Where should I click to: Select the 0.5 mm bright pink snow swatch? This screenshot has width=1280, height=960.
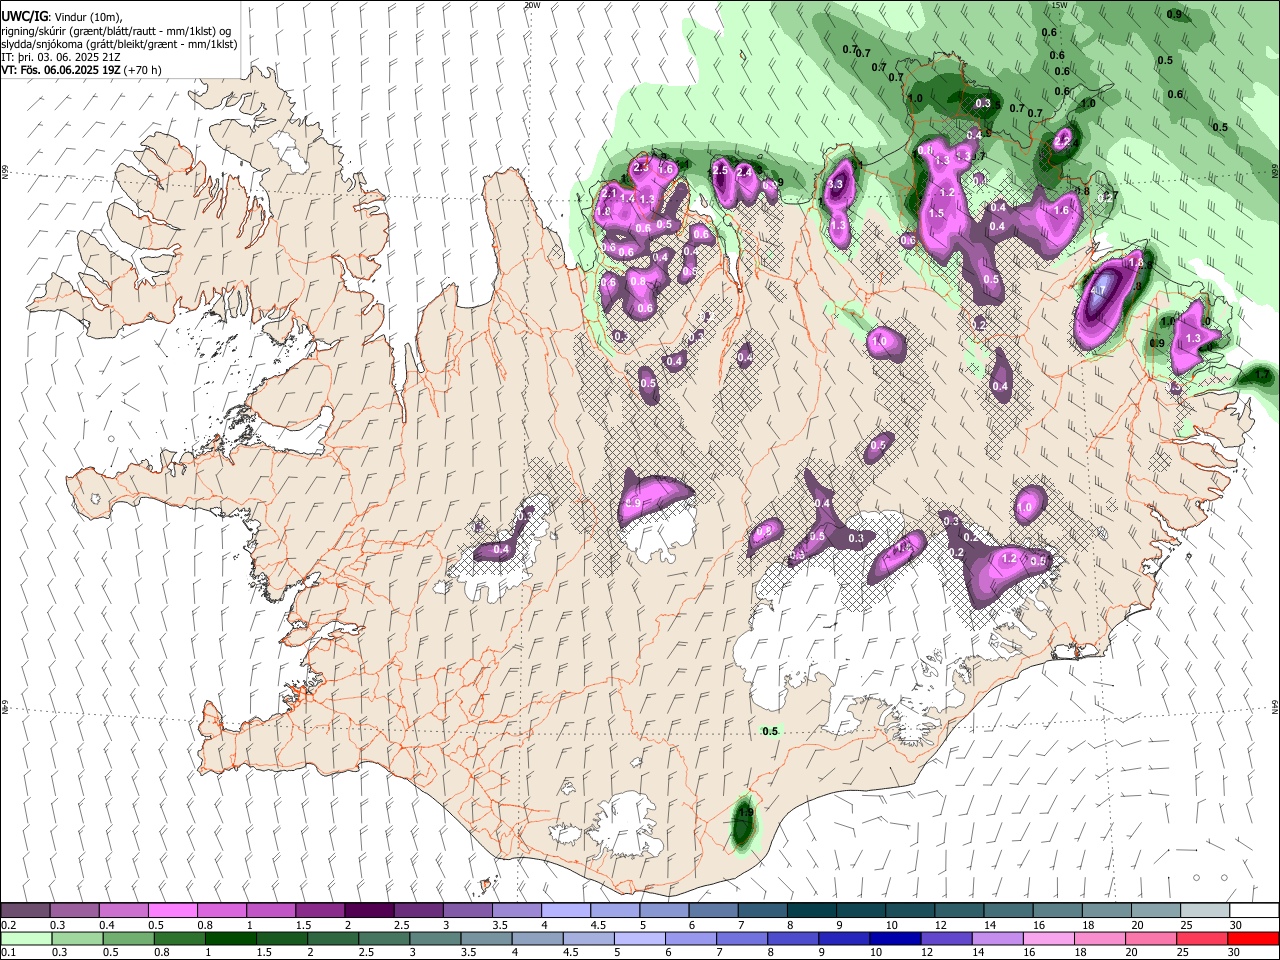[172, 910]
